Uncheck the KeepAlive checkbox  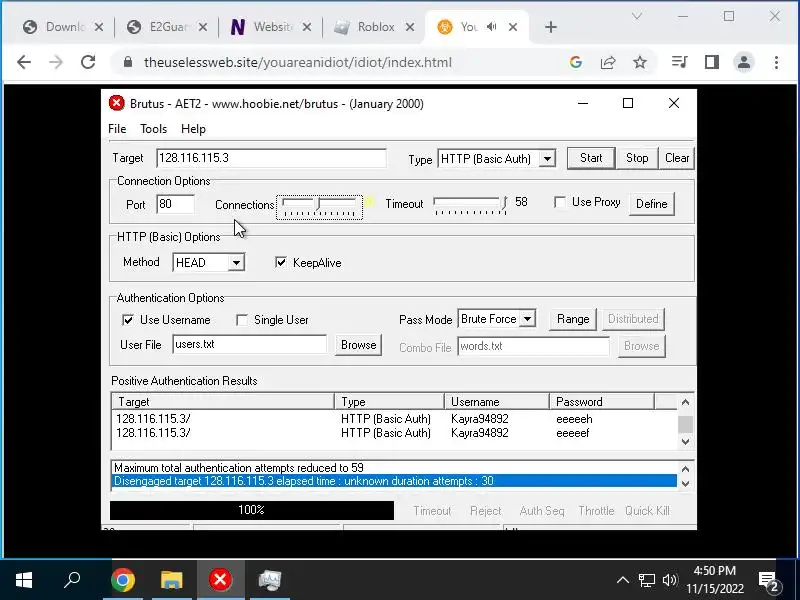point(281,262)
